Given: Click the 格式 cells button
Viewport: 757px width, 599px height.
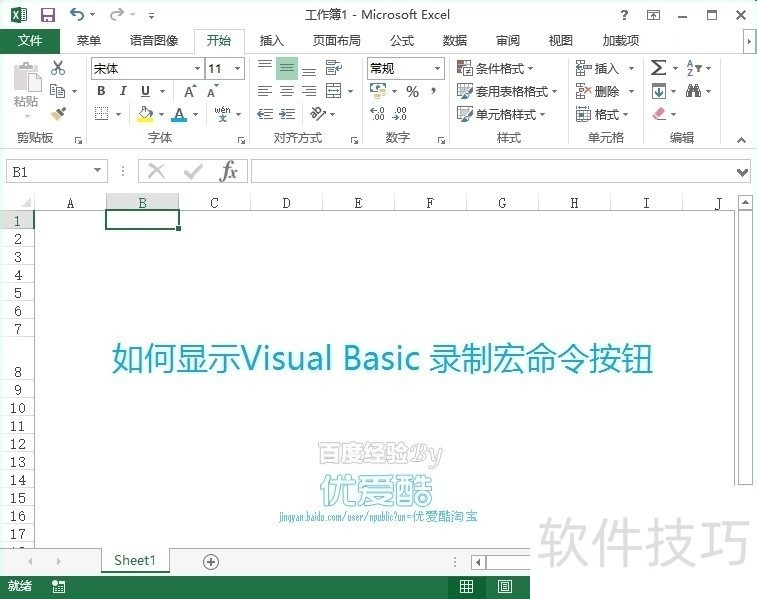Looking at the screenshot, I should coord(602,114).
